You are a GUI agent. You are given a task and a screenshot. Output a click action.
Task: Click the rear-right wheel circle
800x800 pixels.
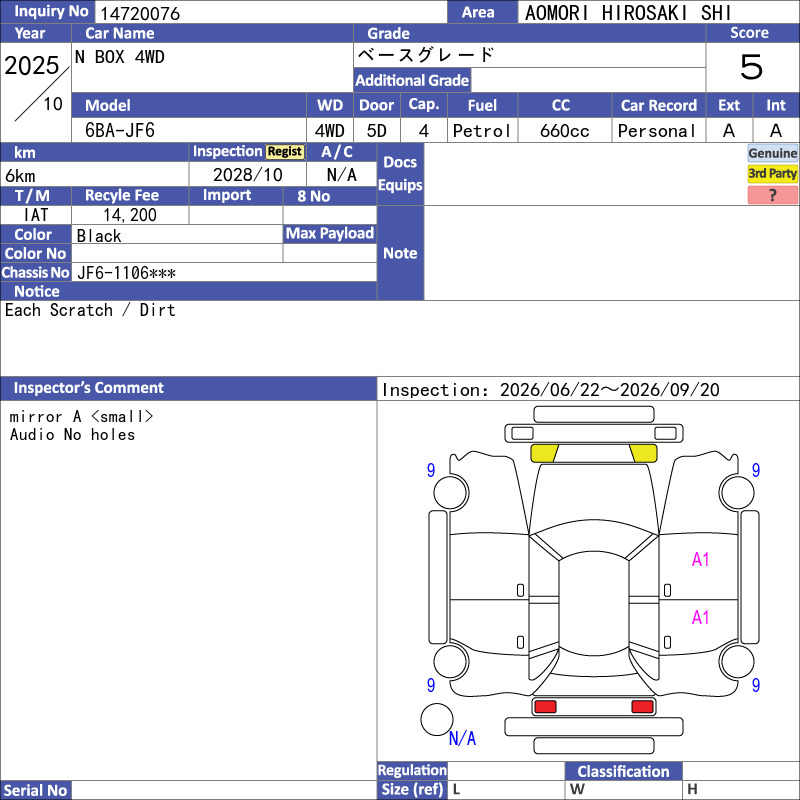(737, 662)
